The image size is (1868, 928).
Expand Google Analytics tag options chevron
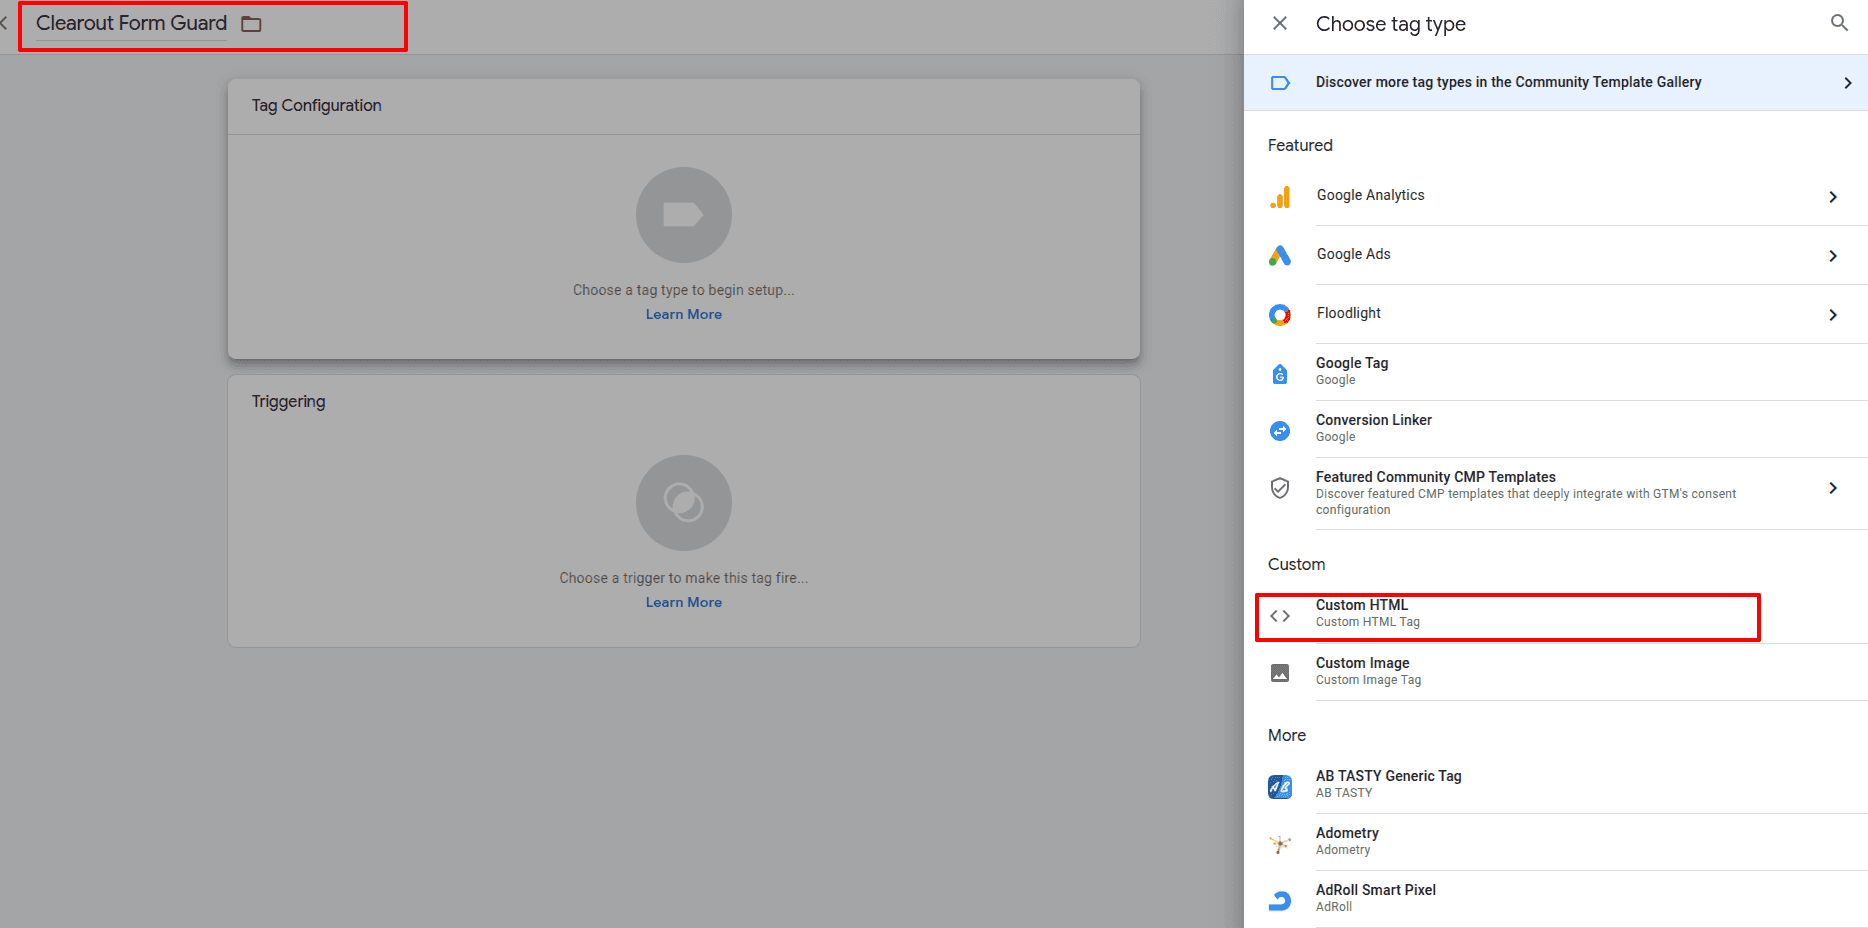tap(1833, 197)
